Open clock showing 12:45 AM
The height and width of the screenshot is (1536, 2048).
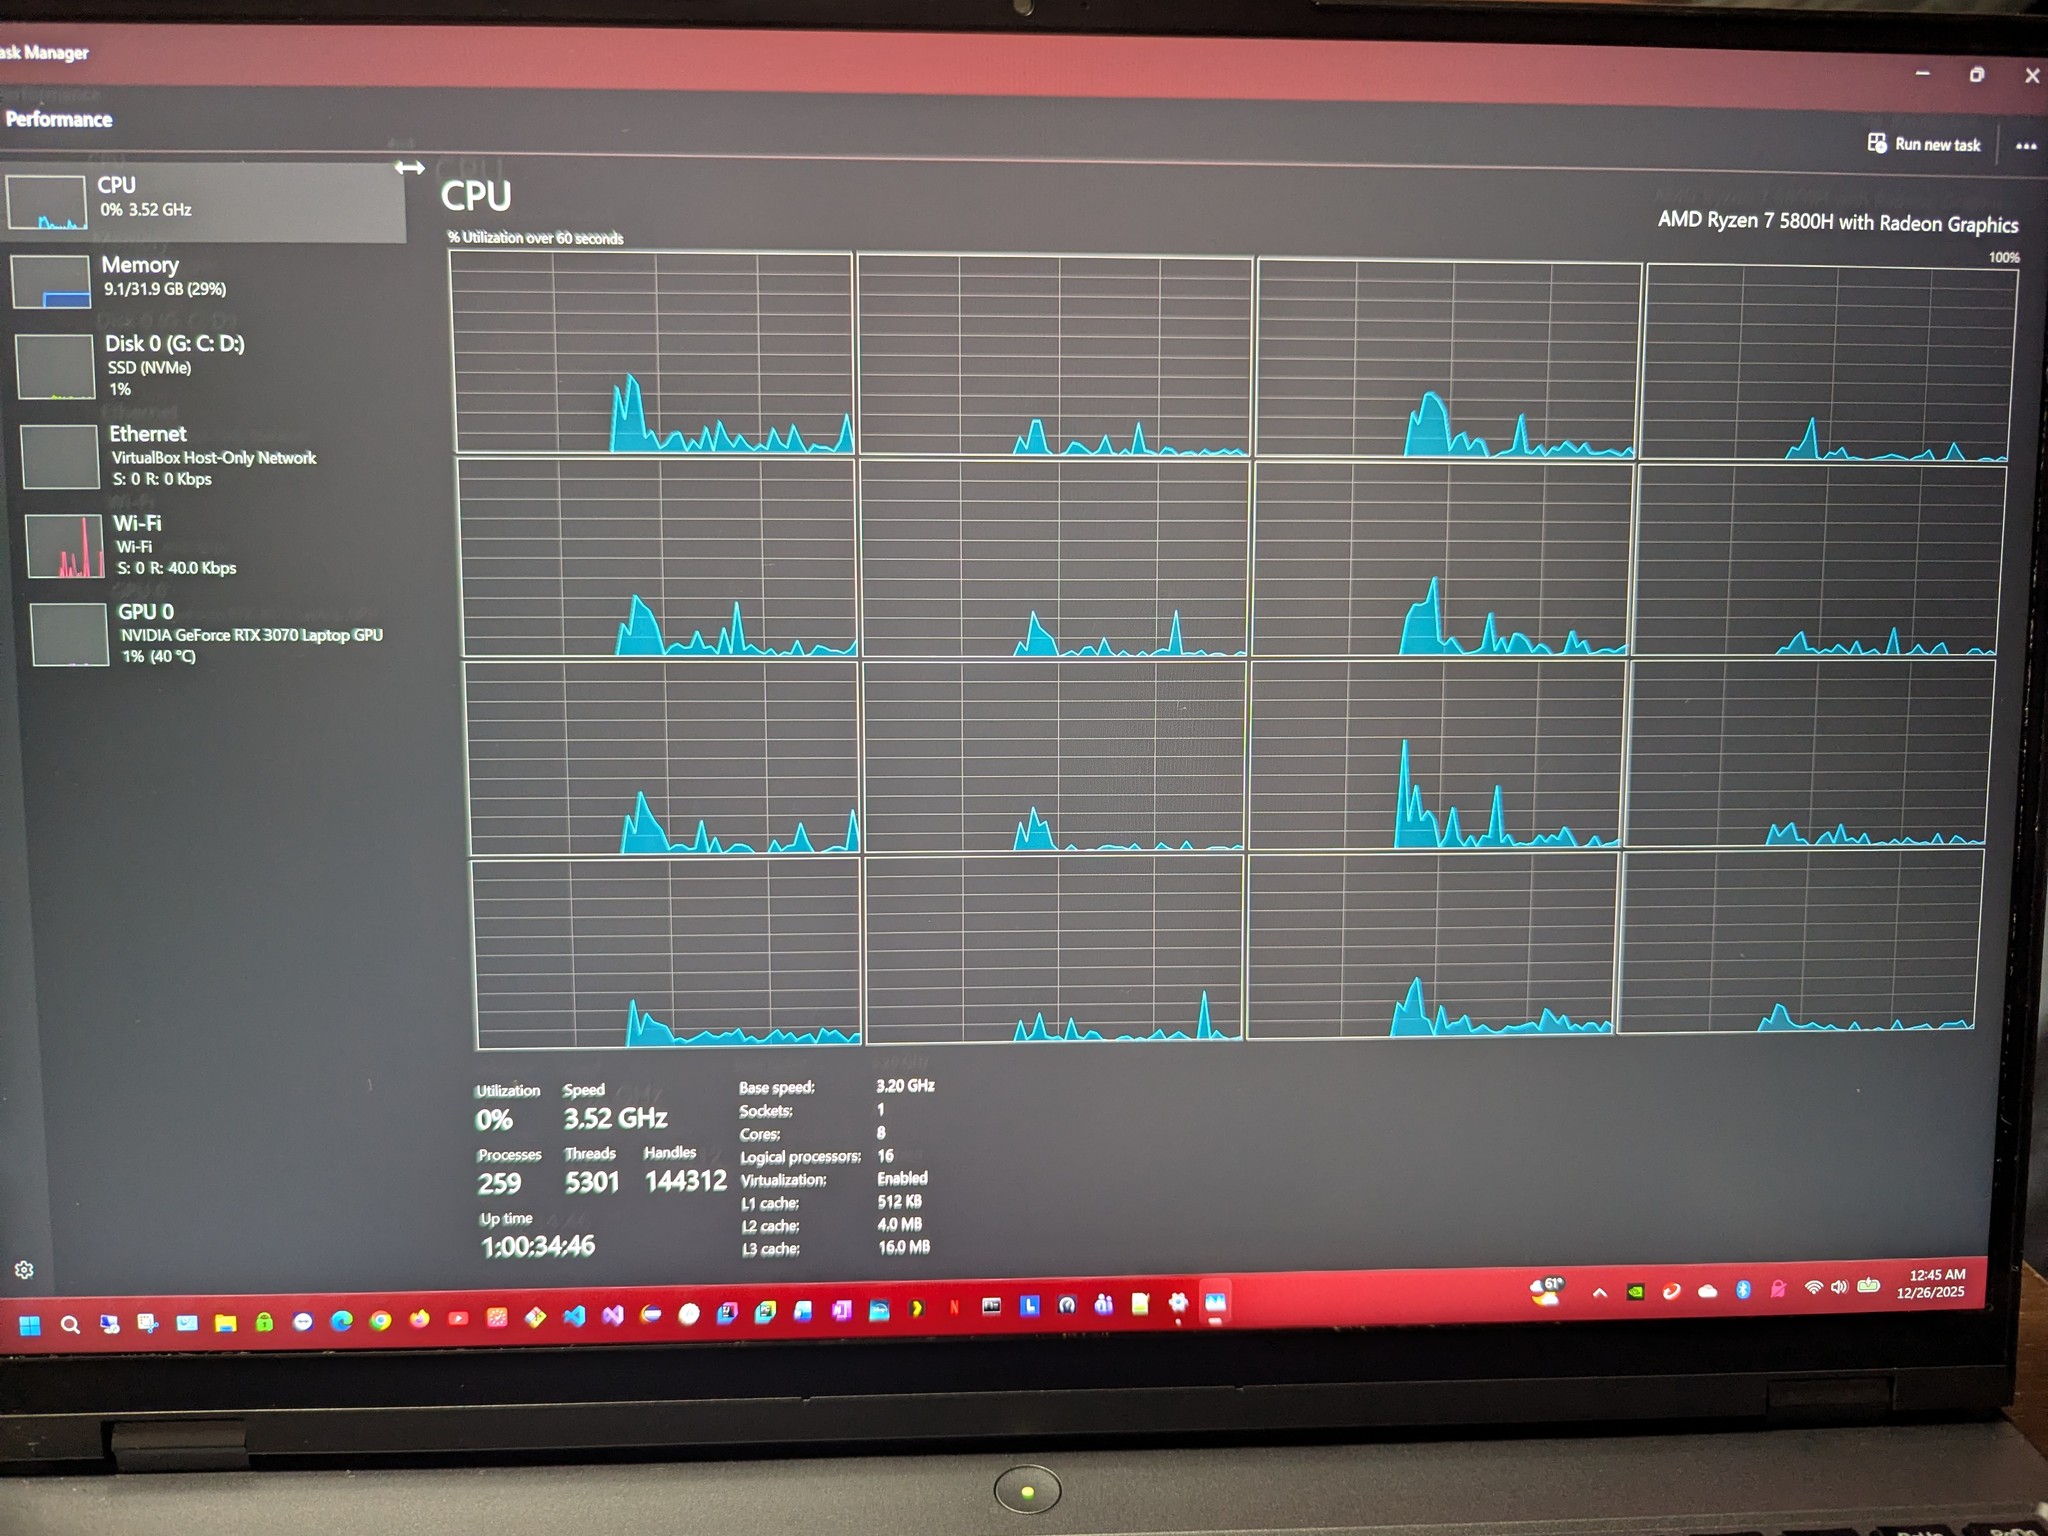(x=1933, y=1283)
